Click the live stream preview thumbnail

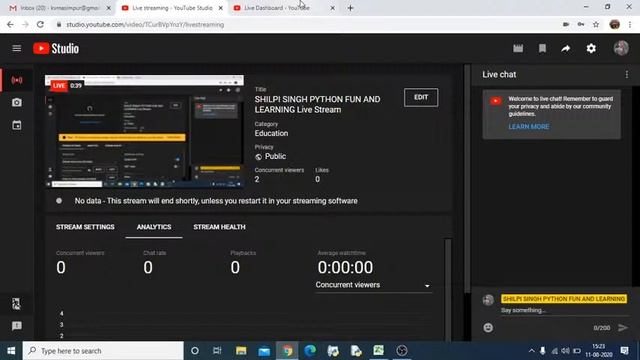pos(144,131)
